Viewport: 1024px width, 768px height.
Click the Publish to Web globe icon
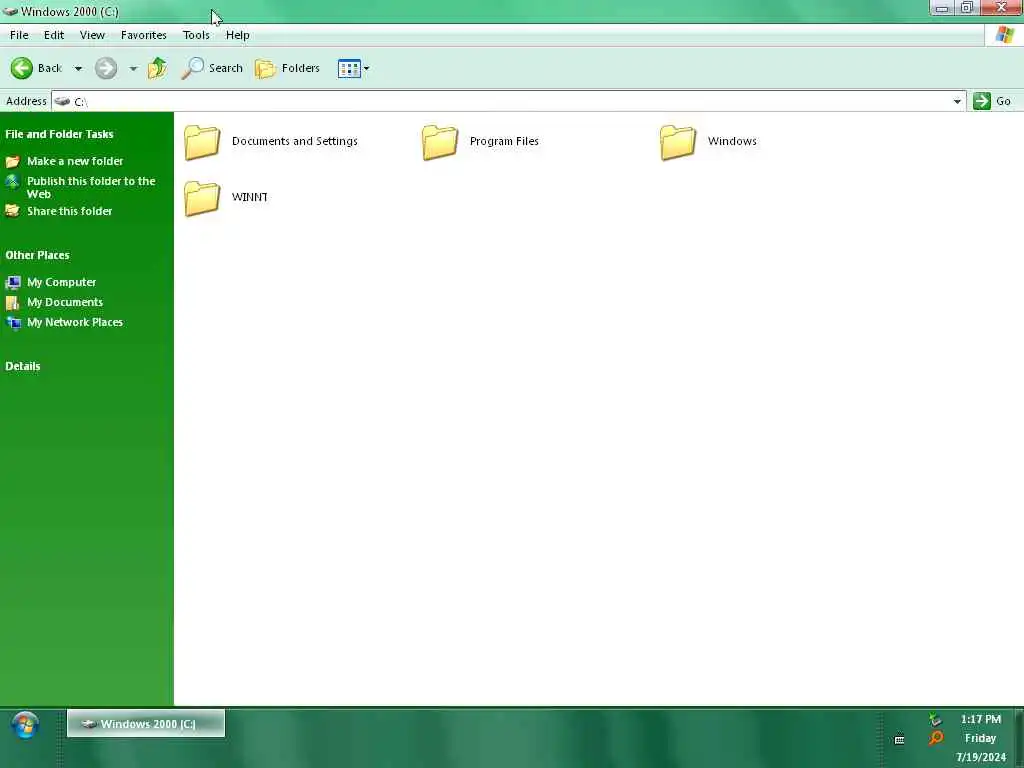(12, 182)
